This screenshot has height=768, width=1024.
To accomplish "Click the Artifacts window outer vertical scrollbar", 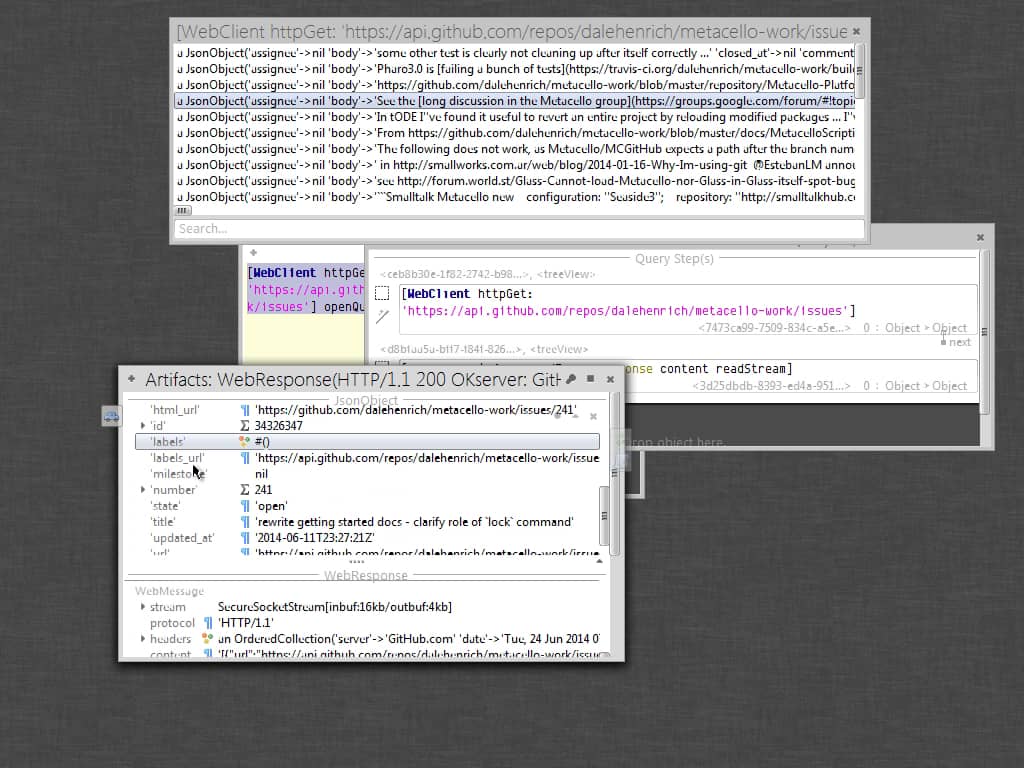I will pyautogui.click(x=615, y=473).
